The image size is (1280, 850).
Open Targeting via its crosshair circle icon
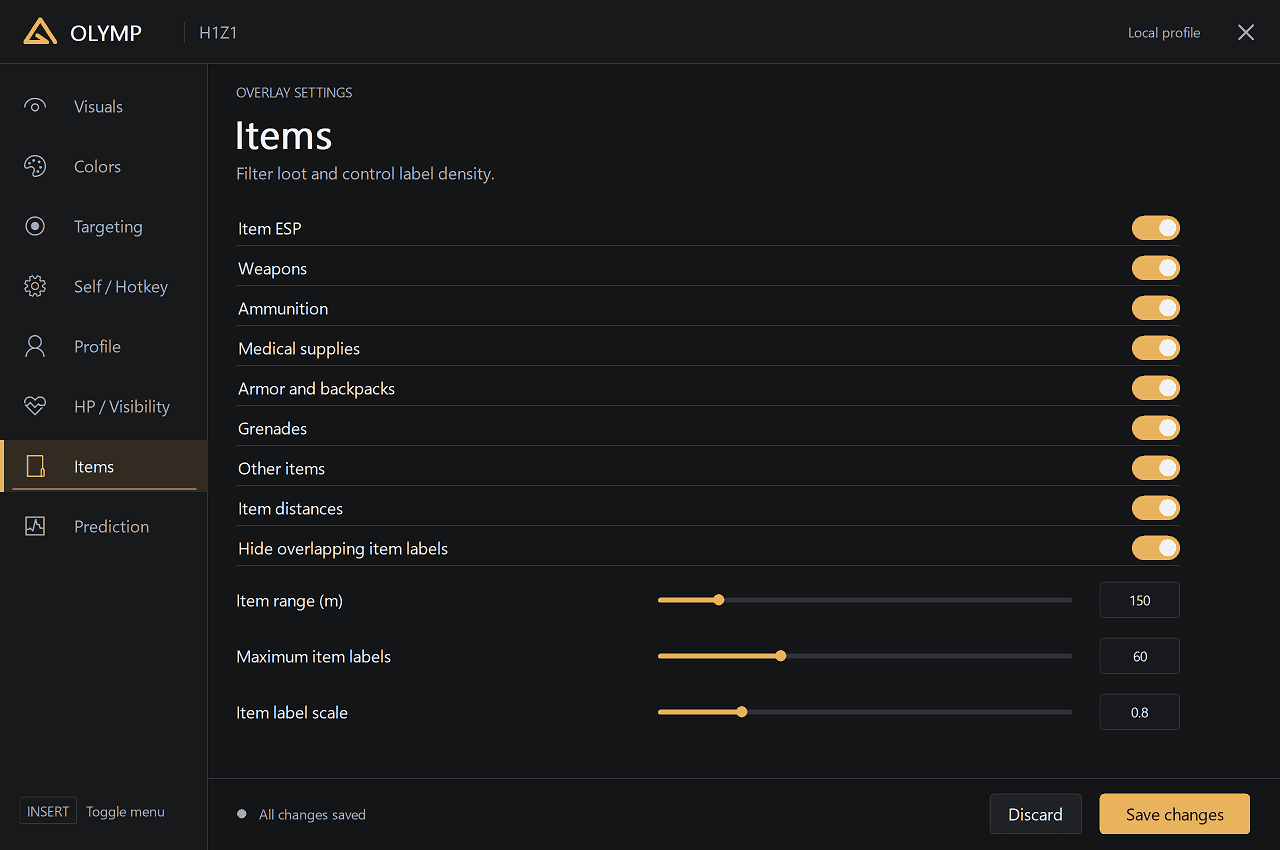[x=35, y=226]
